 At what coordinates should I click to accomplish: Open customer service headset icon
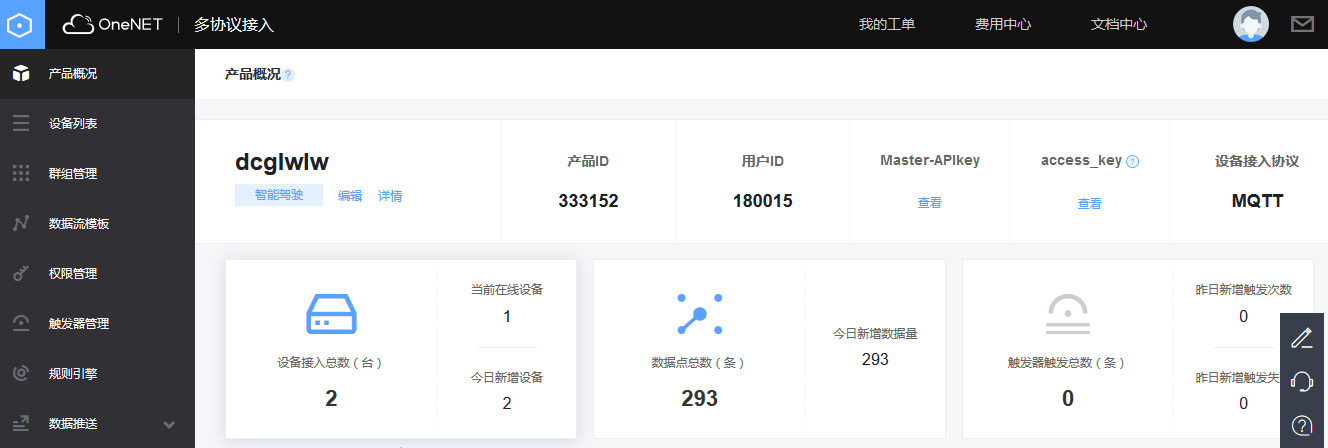(1301, 381)
